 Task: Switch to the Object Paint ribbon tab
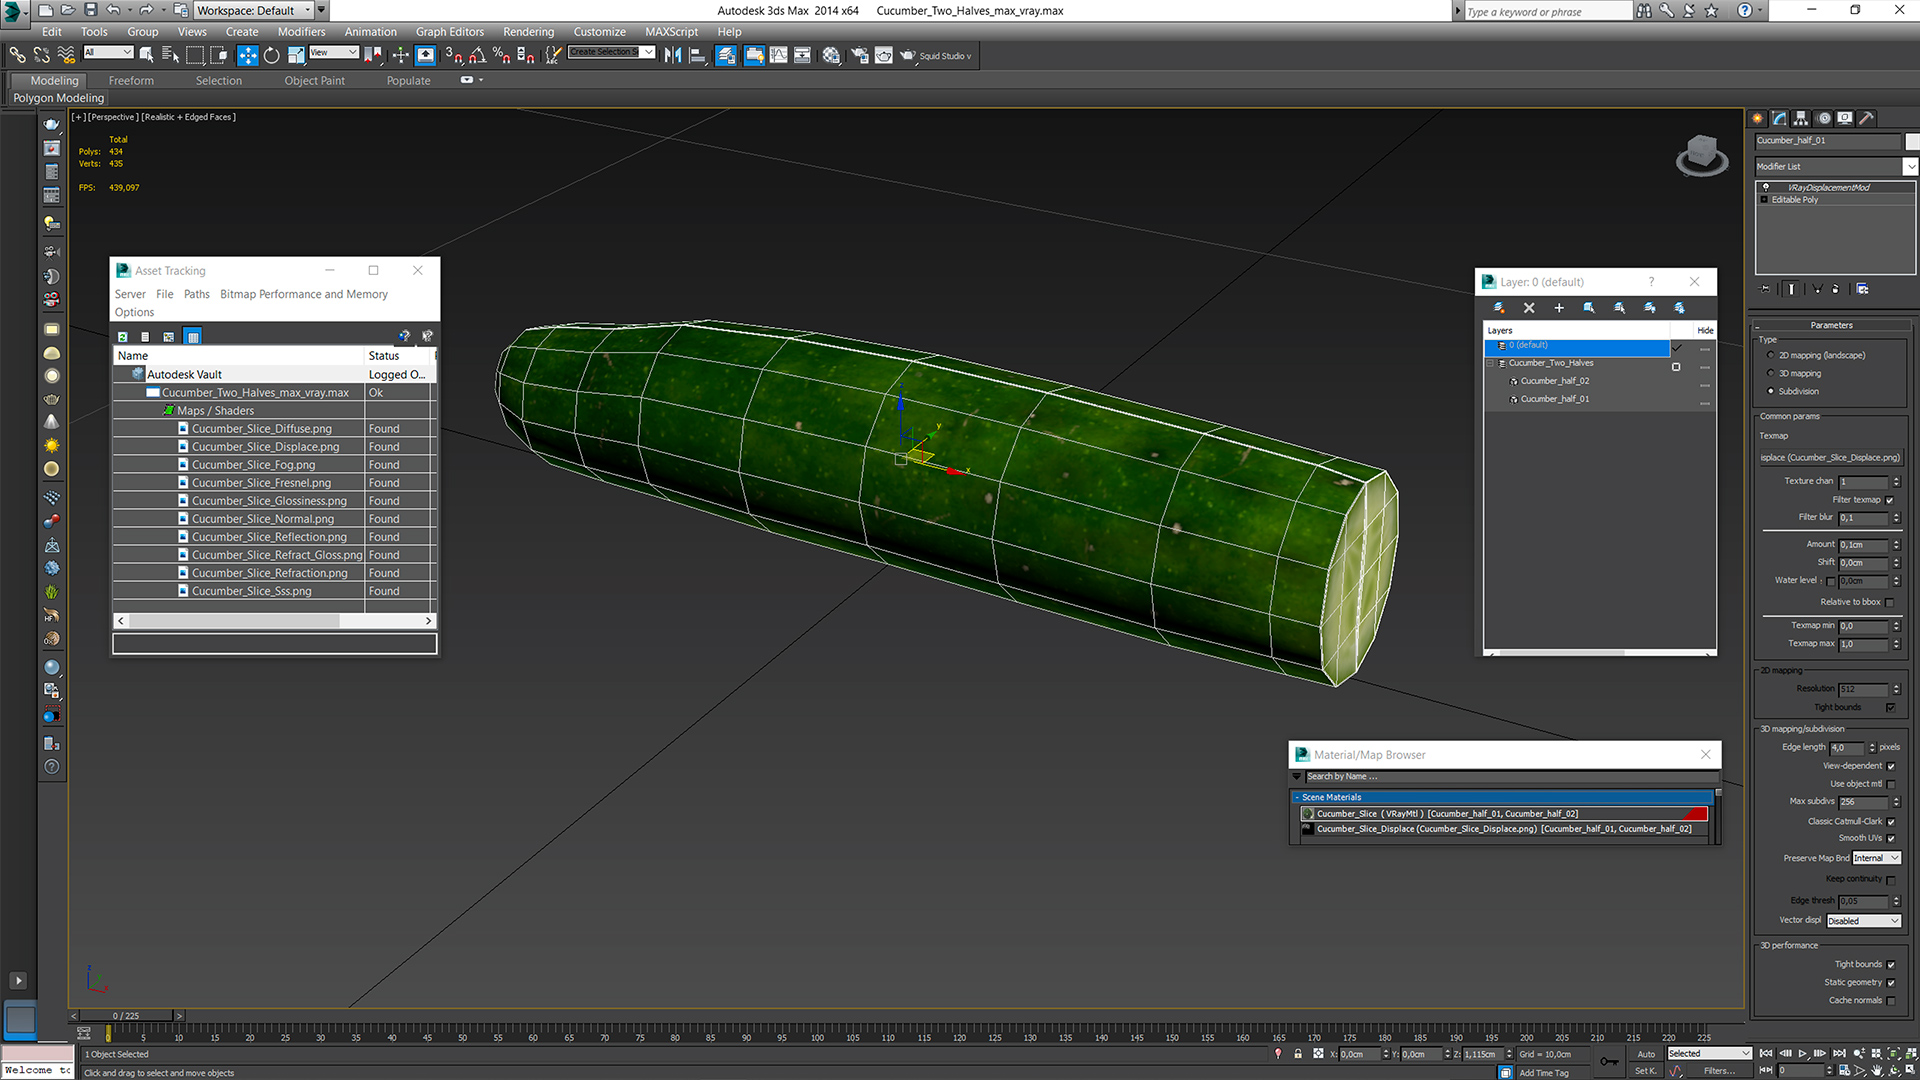[x=314, y=80]
